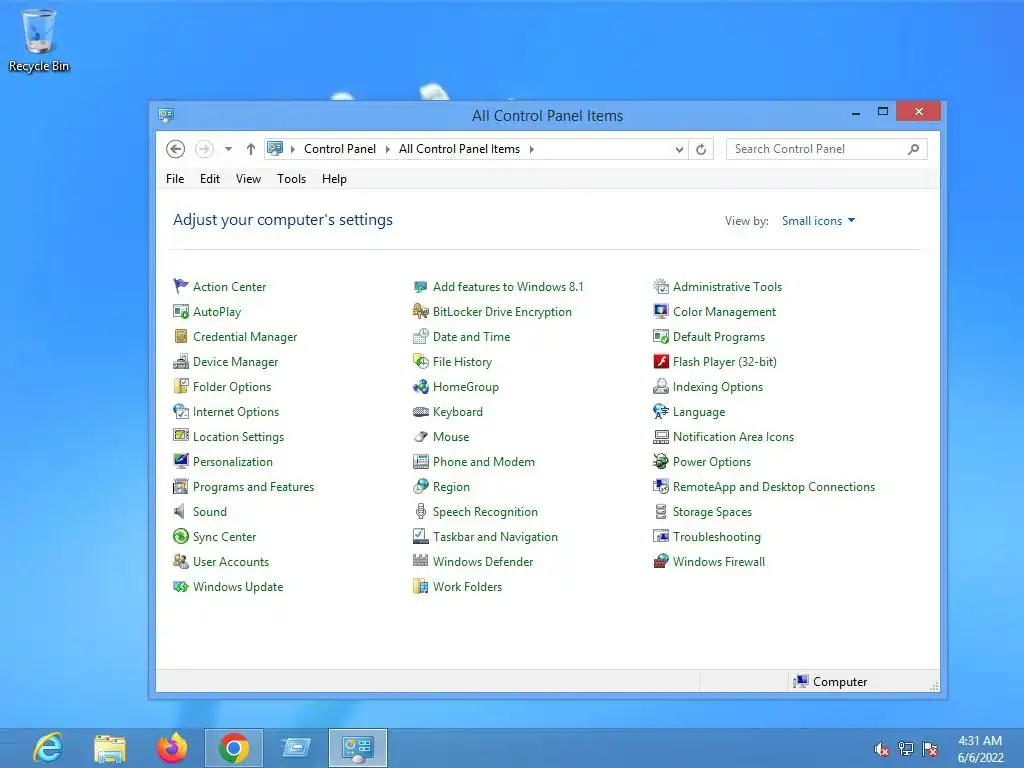Refresh the Control Panel view
The image size is (1024, 768).
[x=701, y=150]
